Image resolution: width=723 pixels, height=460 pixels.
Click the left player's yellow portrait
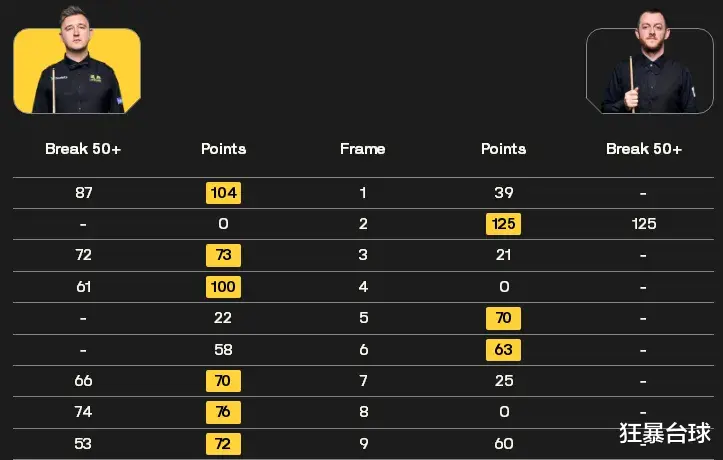click(x=77, y=60)
